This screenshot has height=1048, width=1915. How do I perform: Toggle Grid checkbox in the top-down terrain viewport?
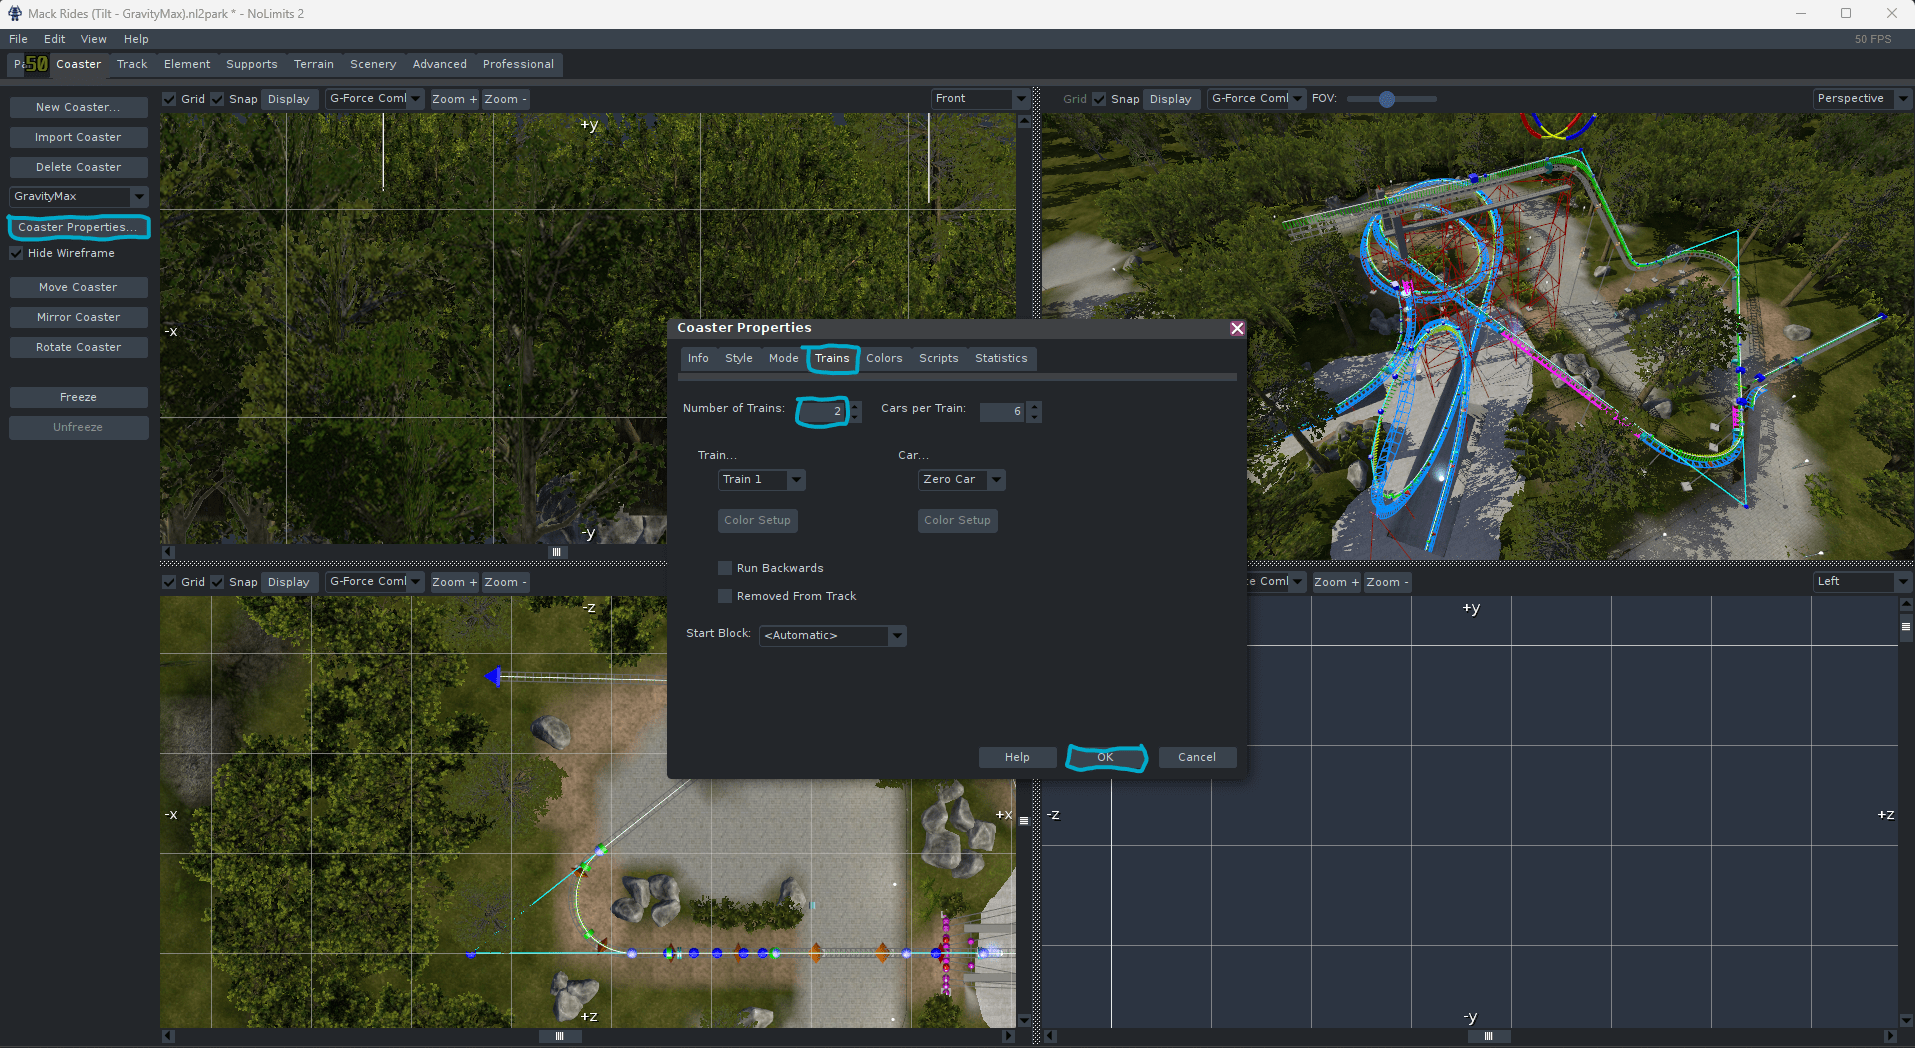(169, 582)
